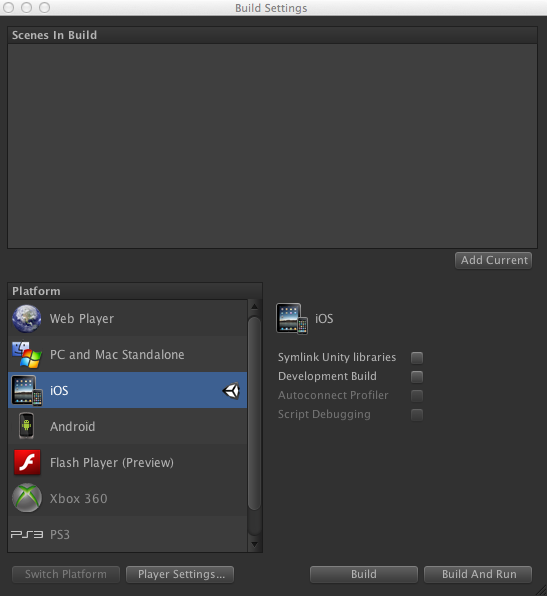Viewport: 547px width, 596px height.
Task: Select the PS3 platform label
Action: (60, 534)
